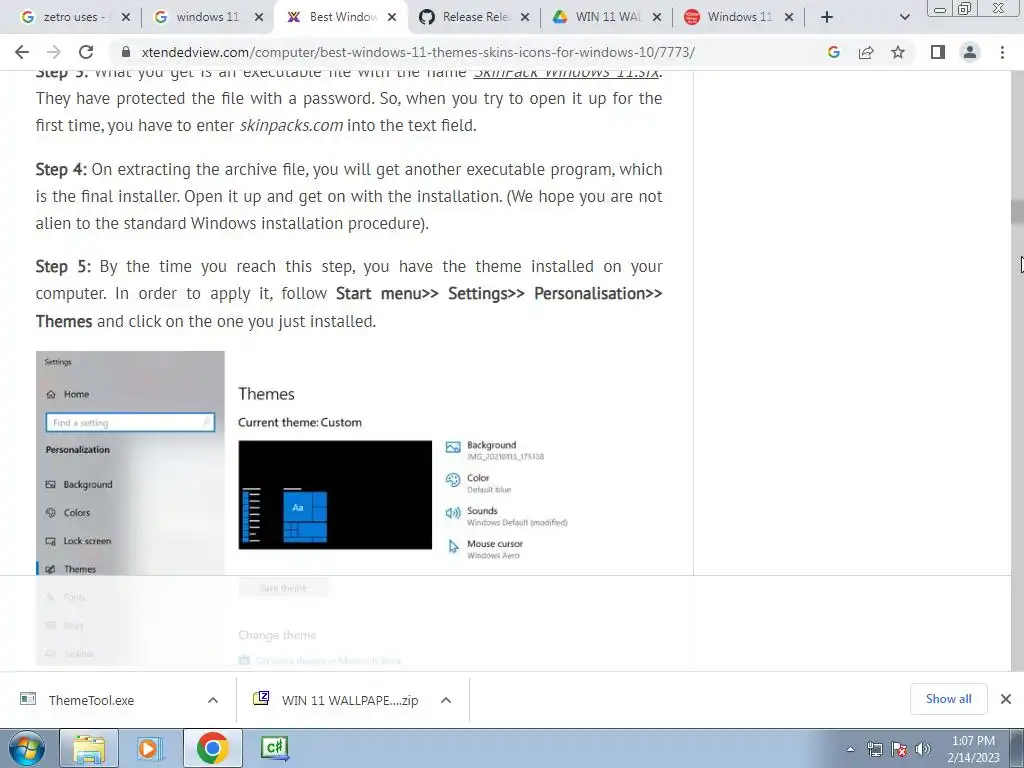Close the "zetro uses" tab
Screen dimensions: 1024x768
[x=126, y=17]
